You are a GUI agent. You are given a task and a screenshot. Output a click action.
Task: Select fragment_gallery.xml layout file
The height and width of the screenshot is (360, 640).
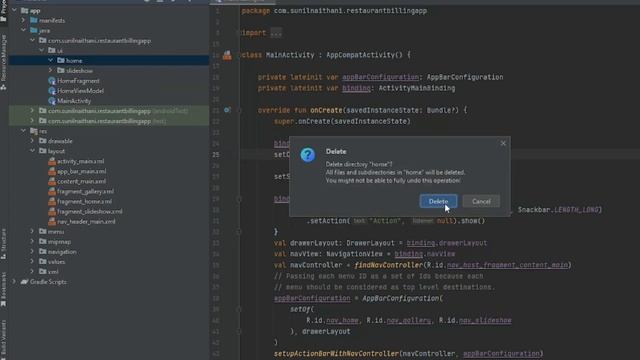[85, 191]
